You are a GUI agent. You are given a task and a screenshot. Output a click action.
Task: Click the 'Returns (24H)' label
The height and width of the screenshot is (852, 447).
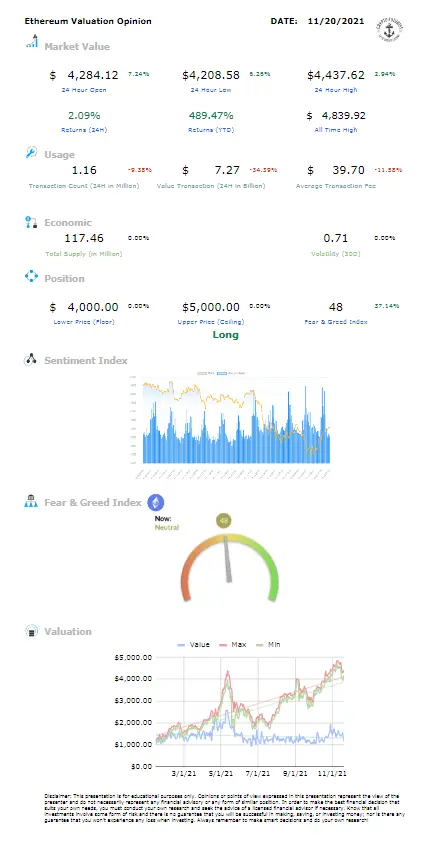tap(84, 130)
